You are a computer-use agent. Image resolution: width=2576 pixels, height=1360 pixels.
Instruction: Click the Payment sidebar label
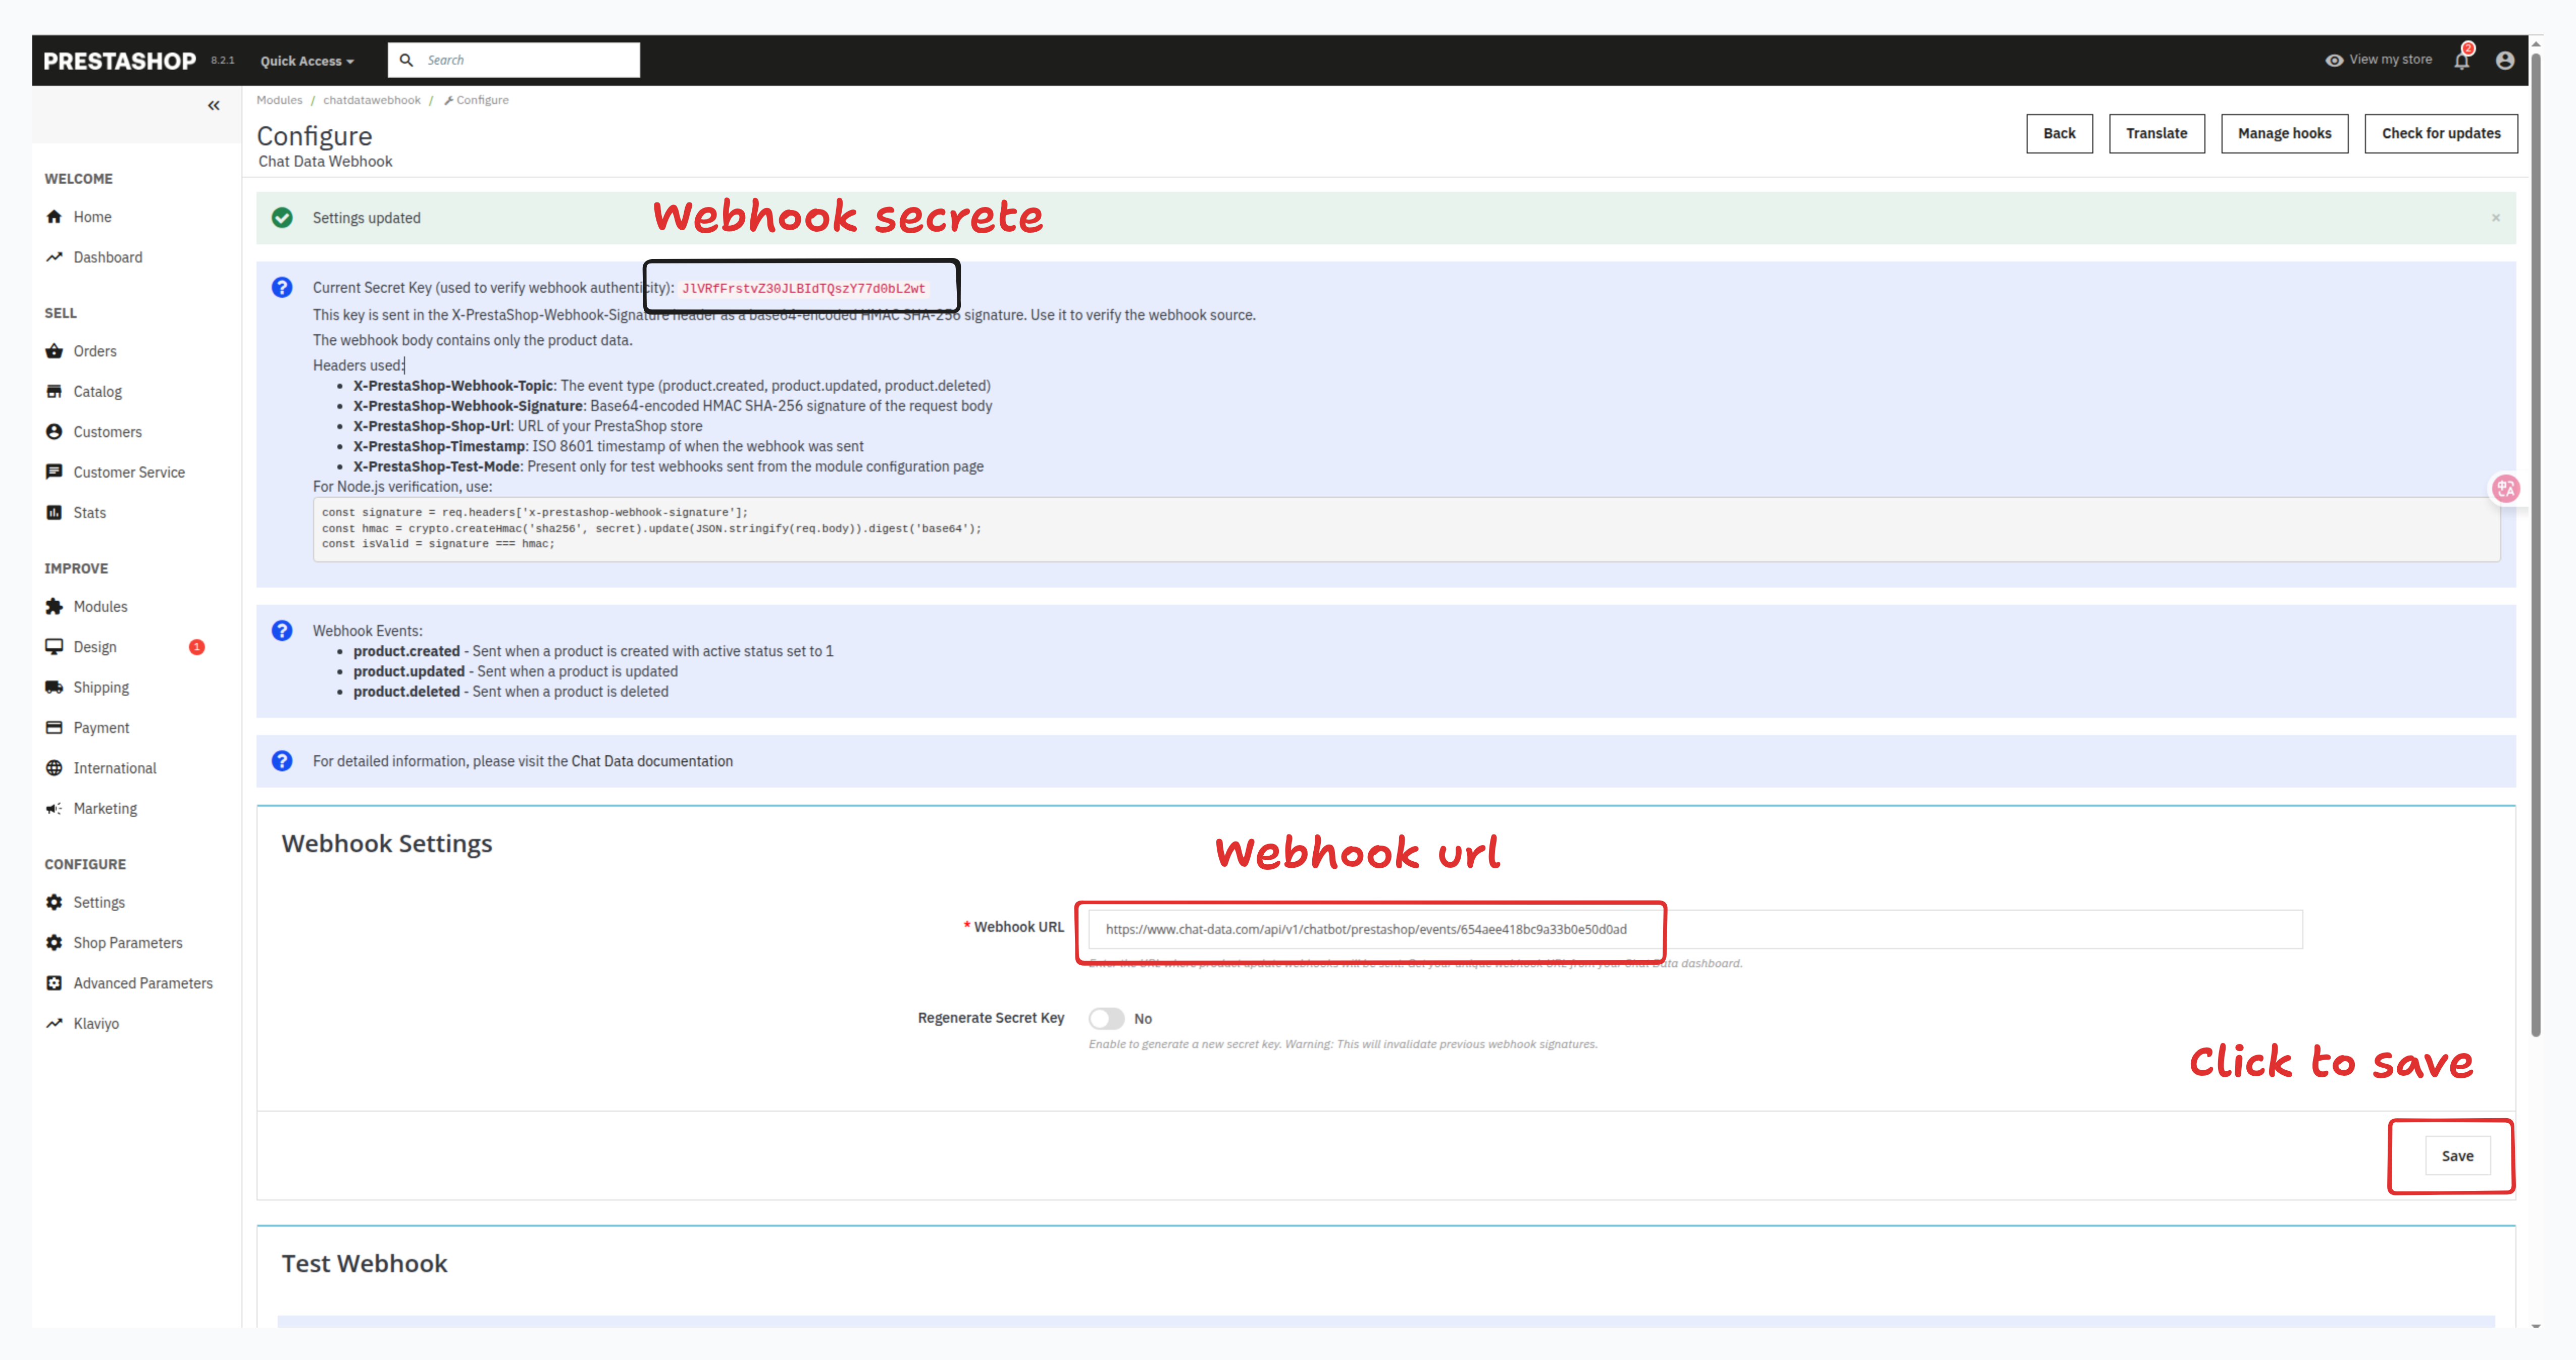coord(101,728)
